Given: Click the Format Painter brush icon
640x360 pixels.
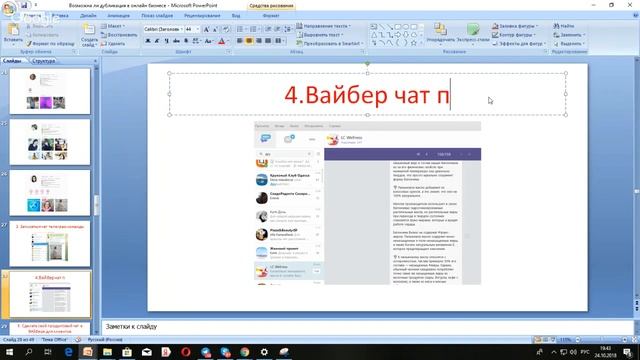Looking at the screenshot, I should point(29,43).
